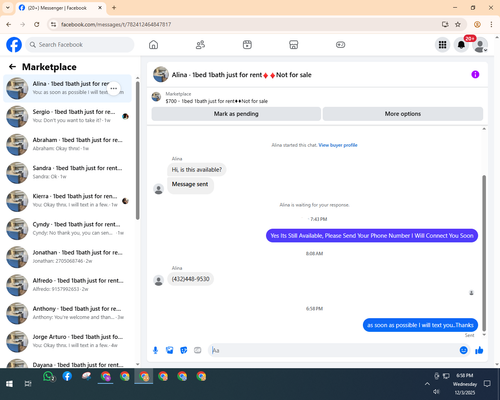Click the 'Yes Its Still Available' message
Image resolution: width=500 pixels, height=400 pixels.
[x=372, y=236]
